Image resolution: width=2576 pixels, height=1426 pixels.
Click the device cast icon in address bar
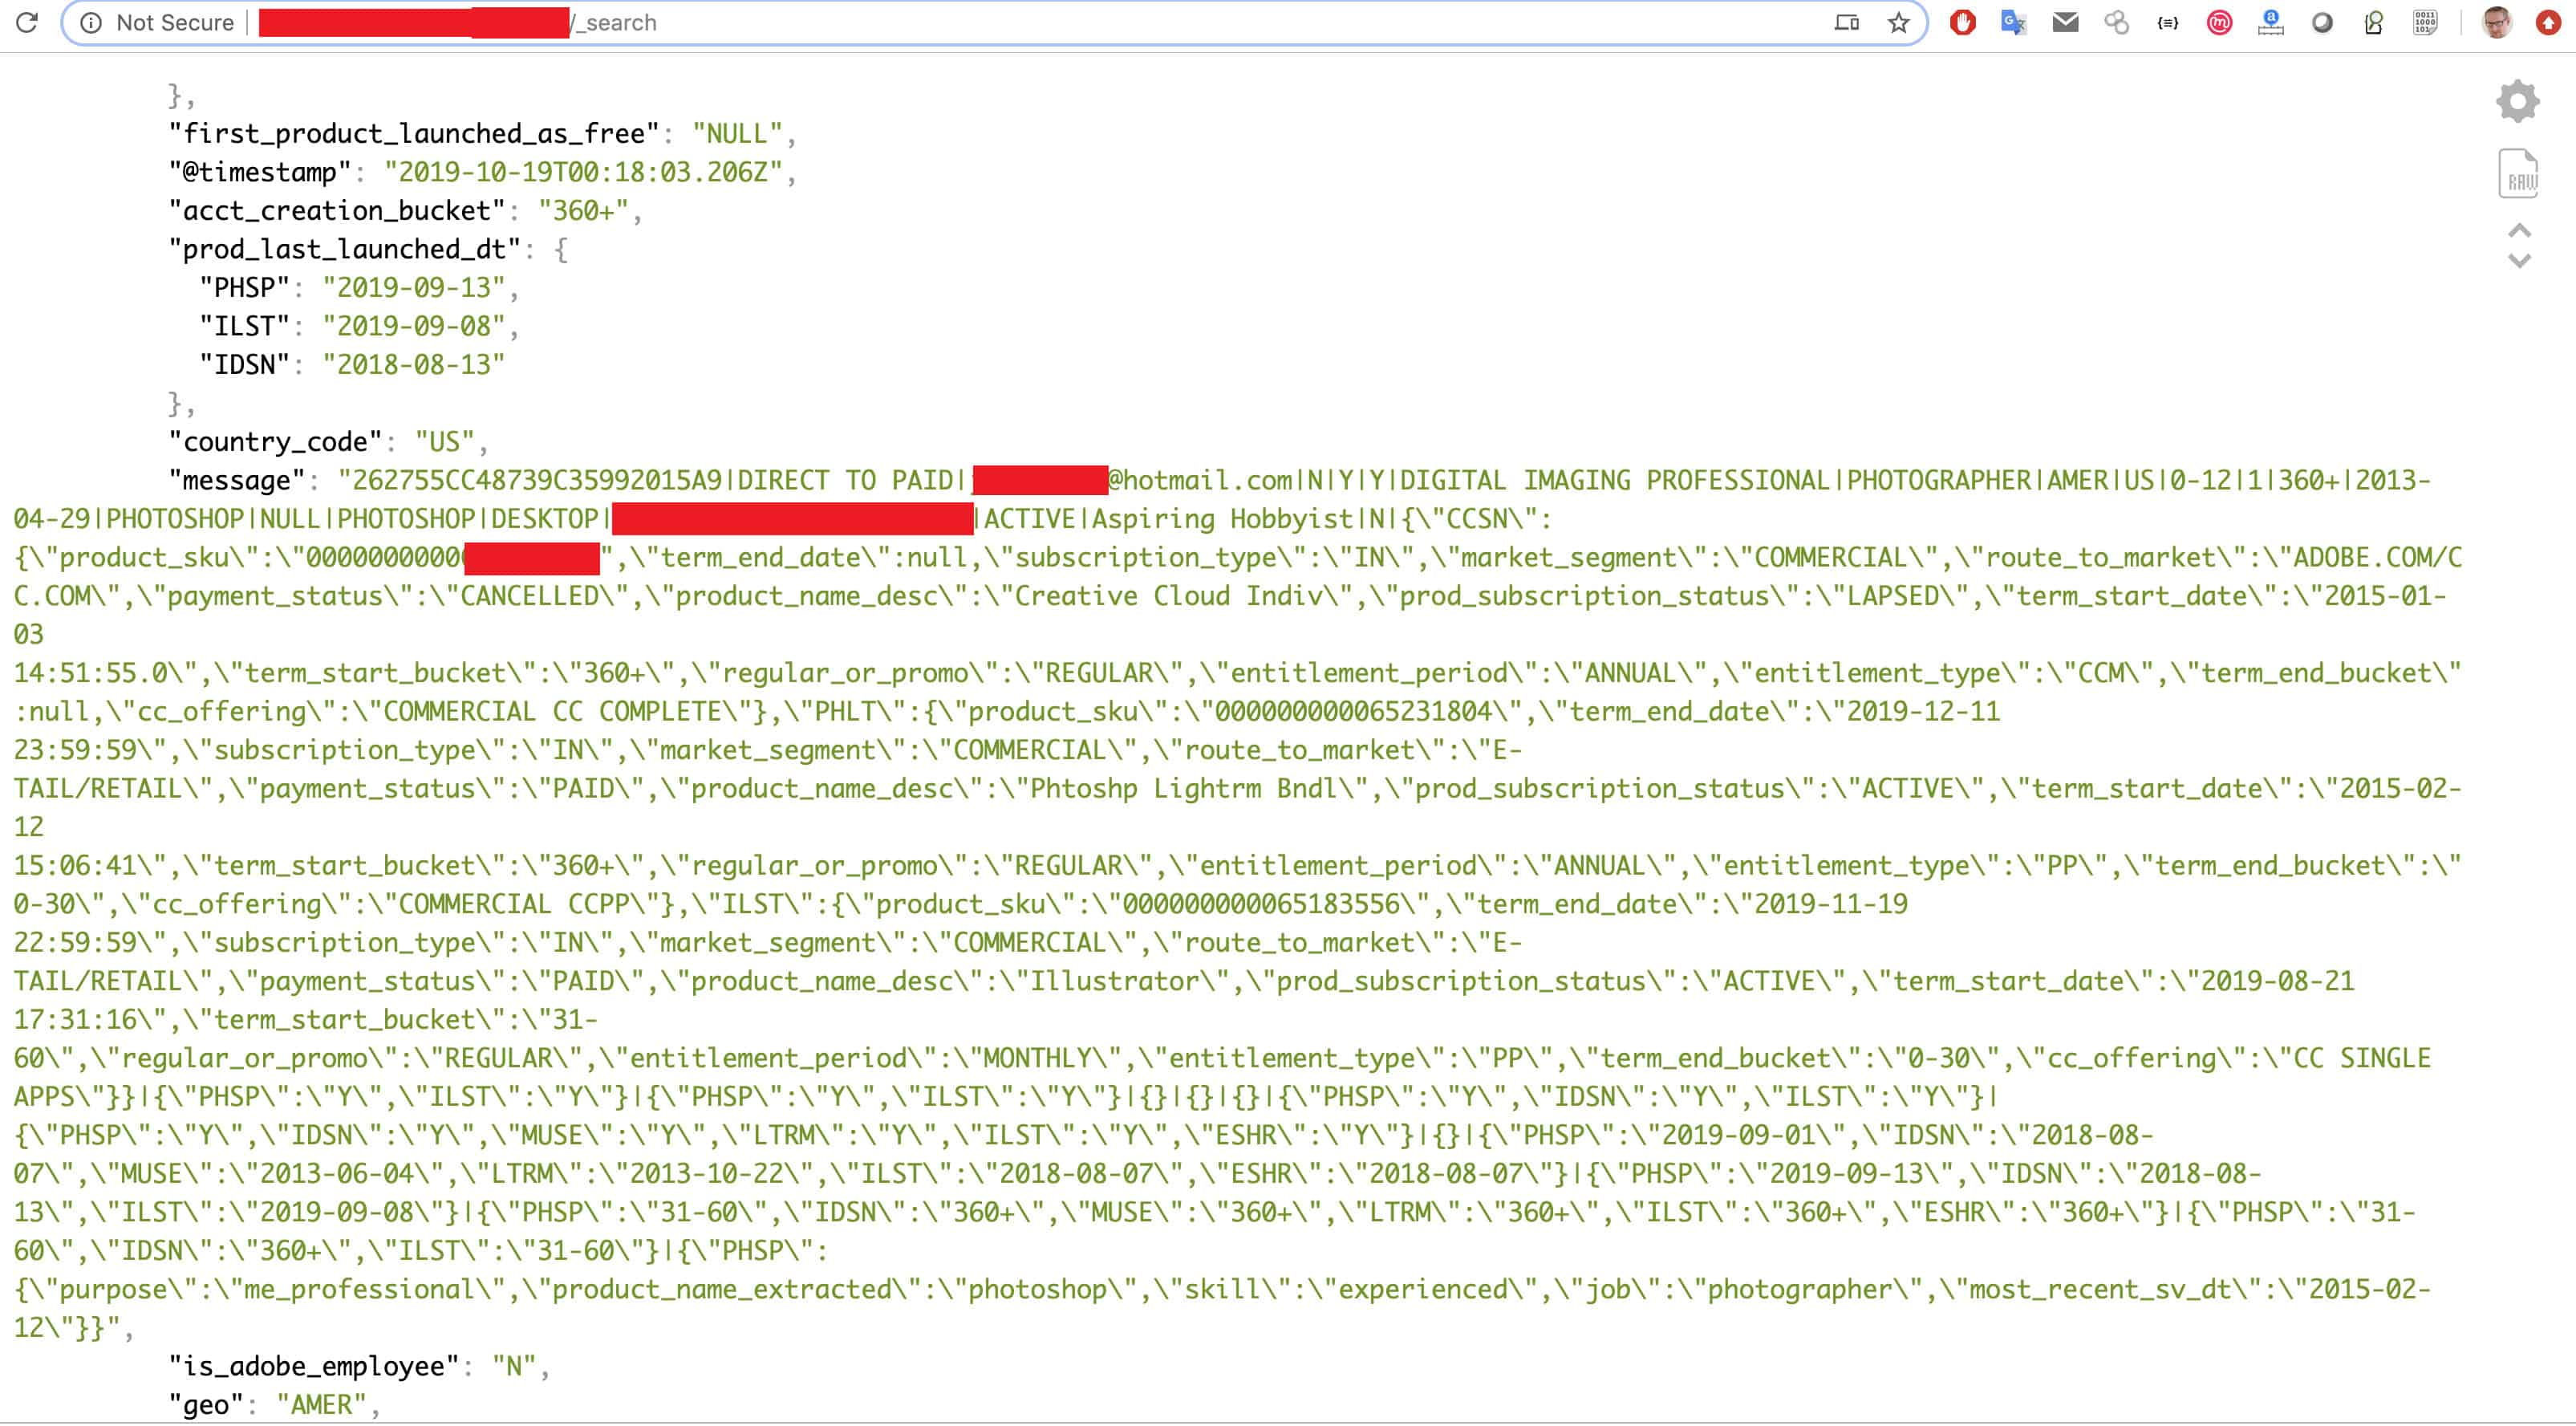(x=1846, y=22)
